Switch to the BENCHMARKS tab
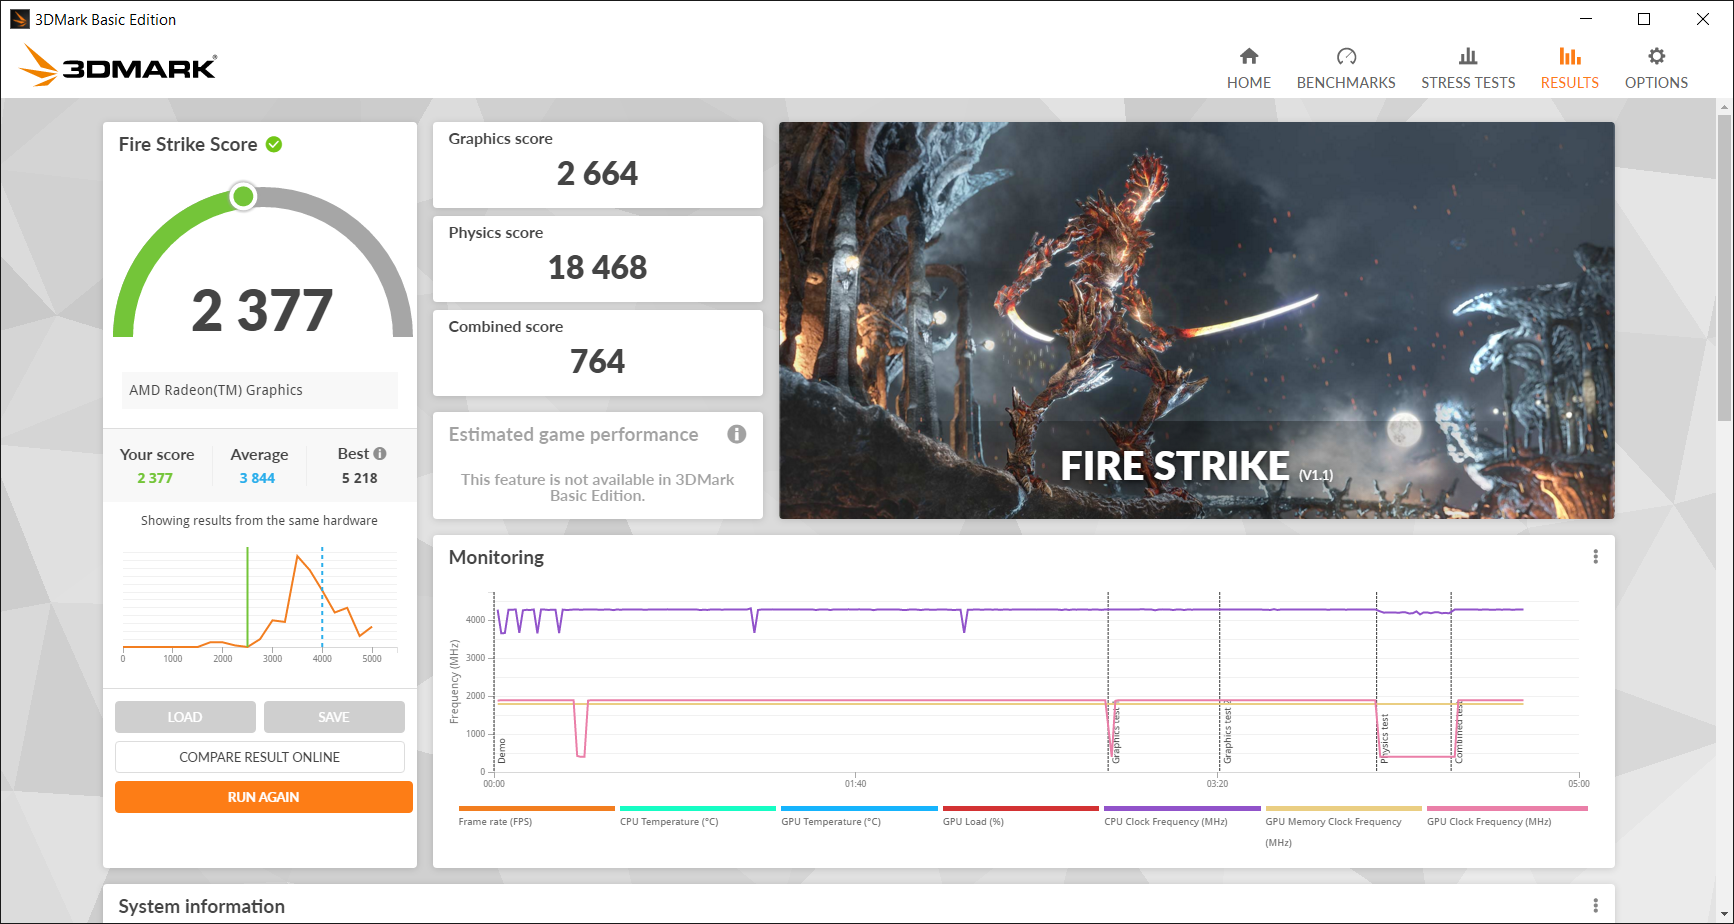This screenshot has height=924, width=1734. pos(1346,69)
